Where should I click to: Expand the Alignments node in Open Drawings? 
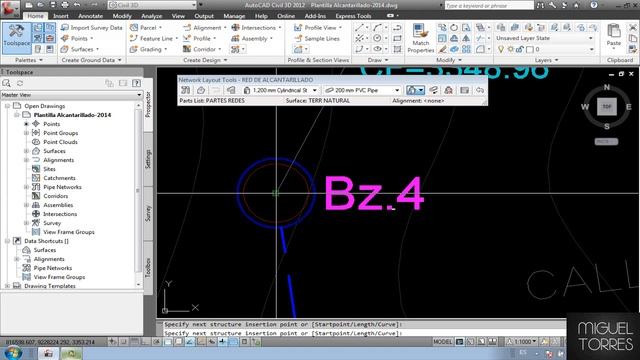(26, 160)
